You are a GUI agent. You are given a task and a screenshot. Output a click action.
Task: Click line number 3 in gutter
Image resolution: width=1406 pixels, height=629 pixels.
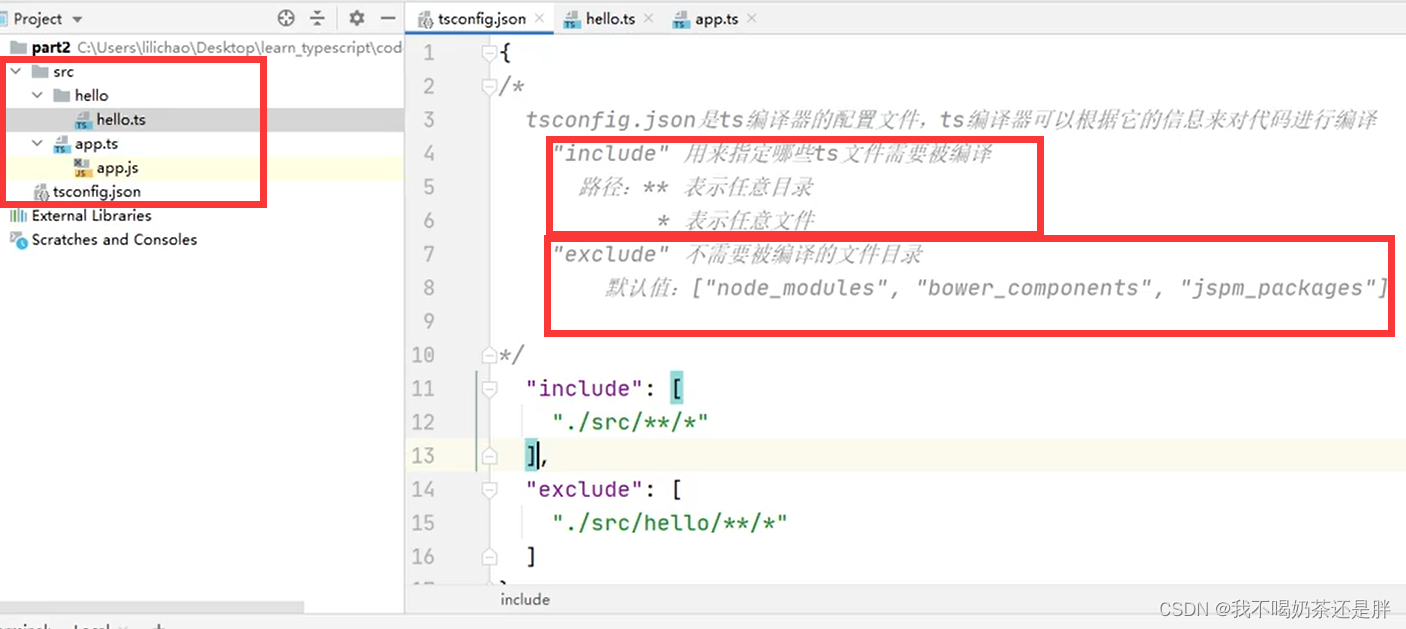pos(429,120)
